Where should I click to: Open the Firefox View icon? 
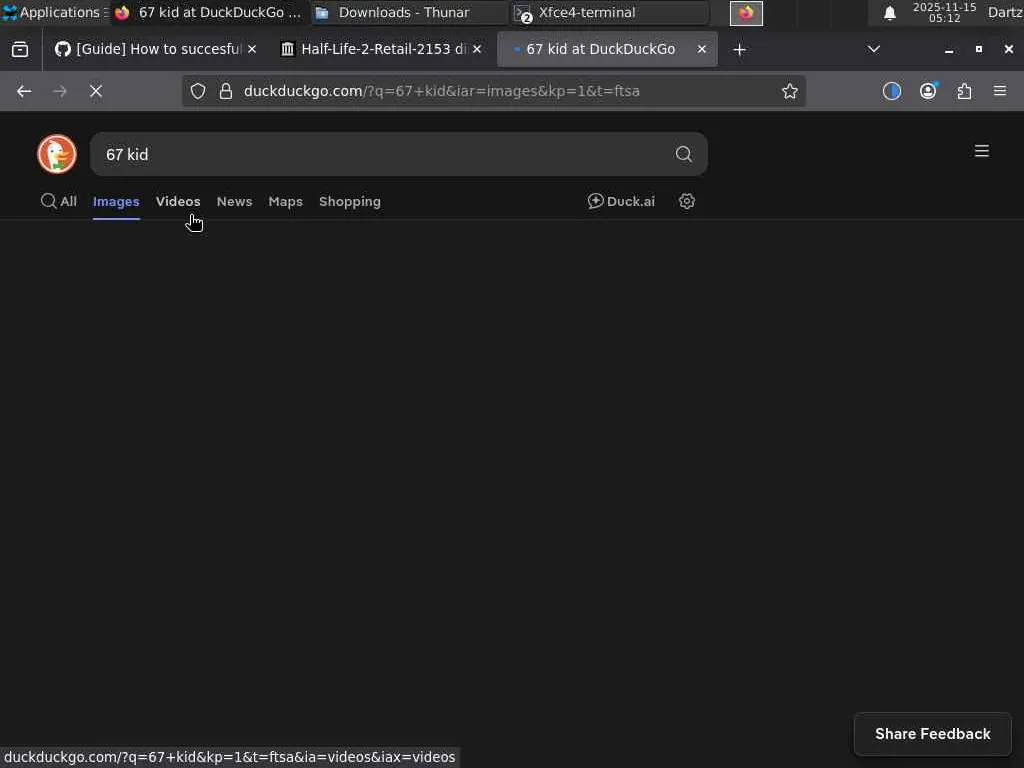pos(20,49)
